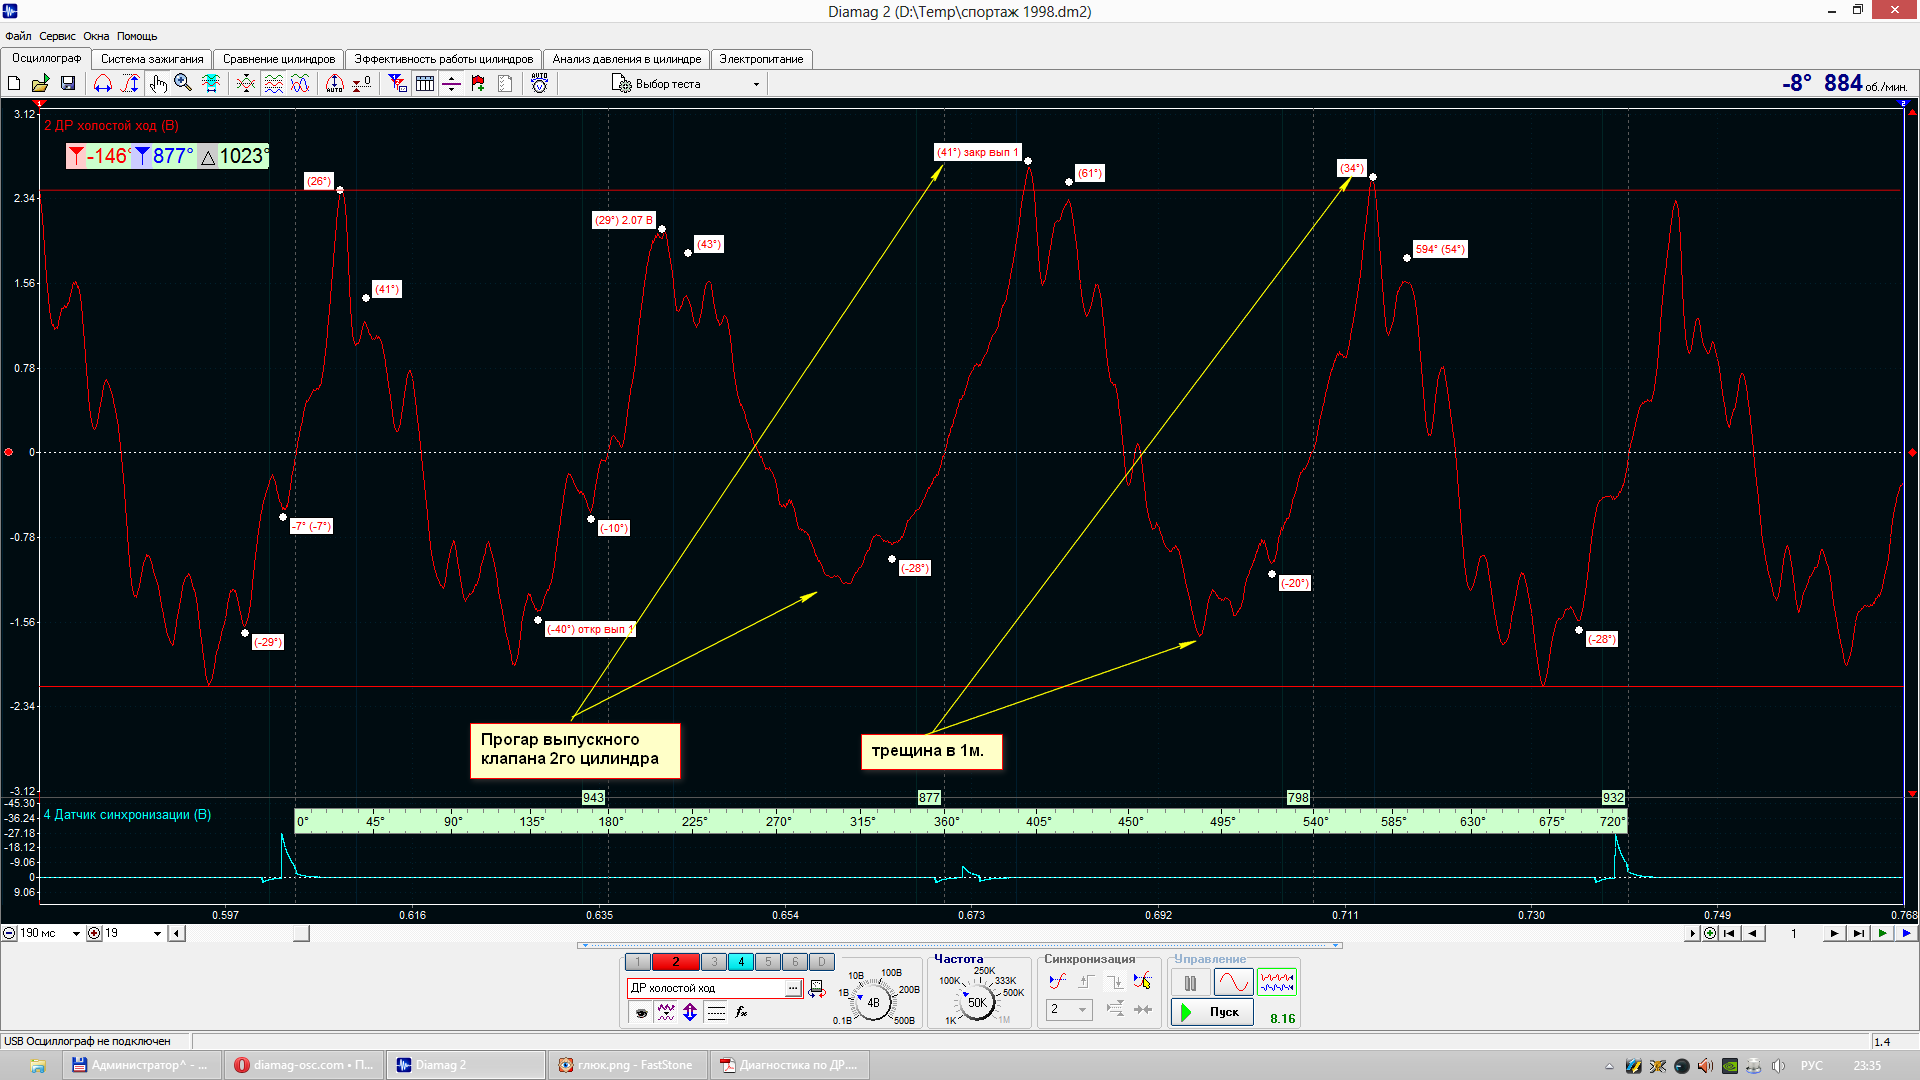Toggle the horizontal divider lines icon
The image size is (1920, 1080).
click(452, 84)
